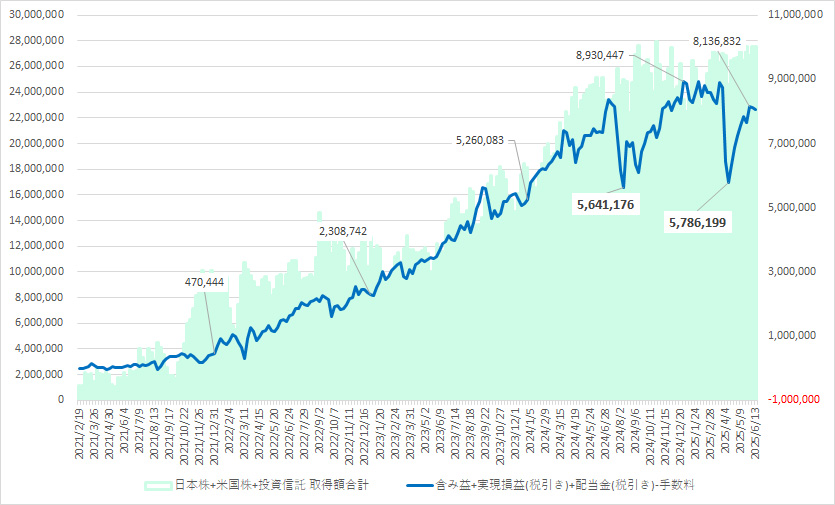The width and height of the screenshot is (835, 505).
Task: Click the 470,444 data label
Action: (x=205, y=283)
